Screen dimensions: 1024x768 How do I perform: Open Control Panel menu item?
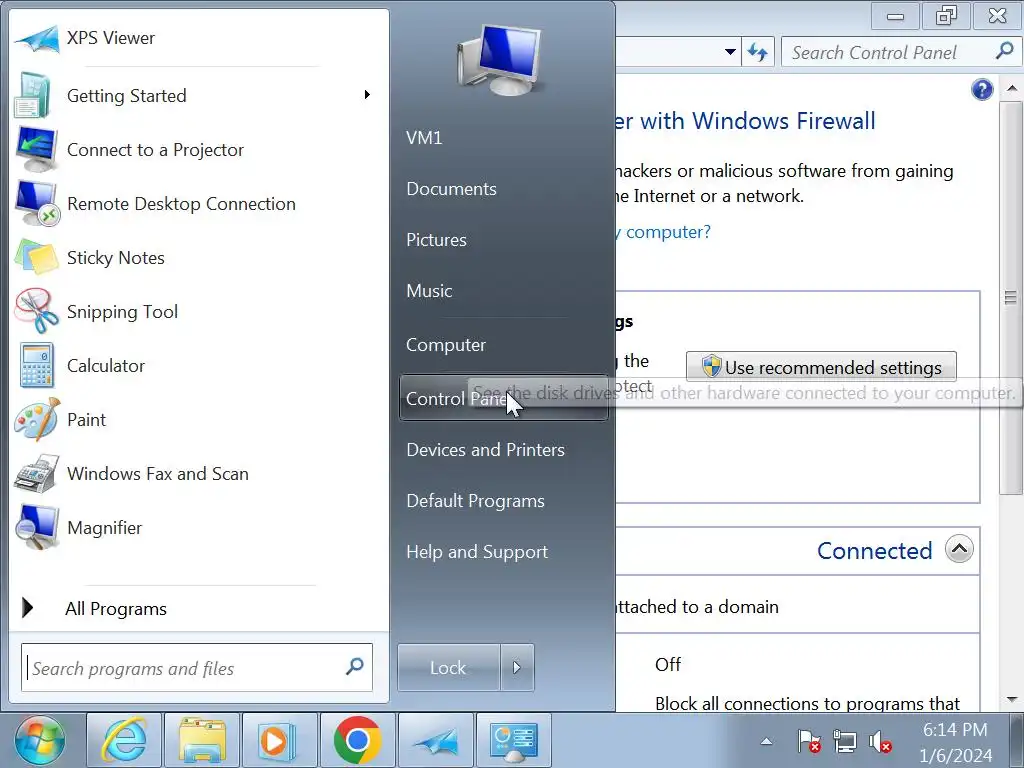click(504, 398)
